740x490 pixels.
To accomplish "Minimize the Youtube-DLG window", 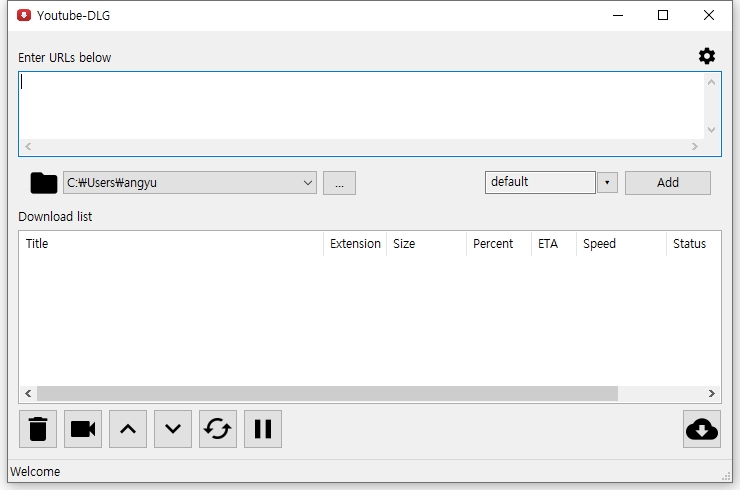I will [x=618, y=15].
